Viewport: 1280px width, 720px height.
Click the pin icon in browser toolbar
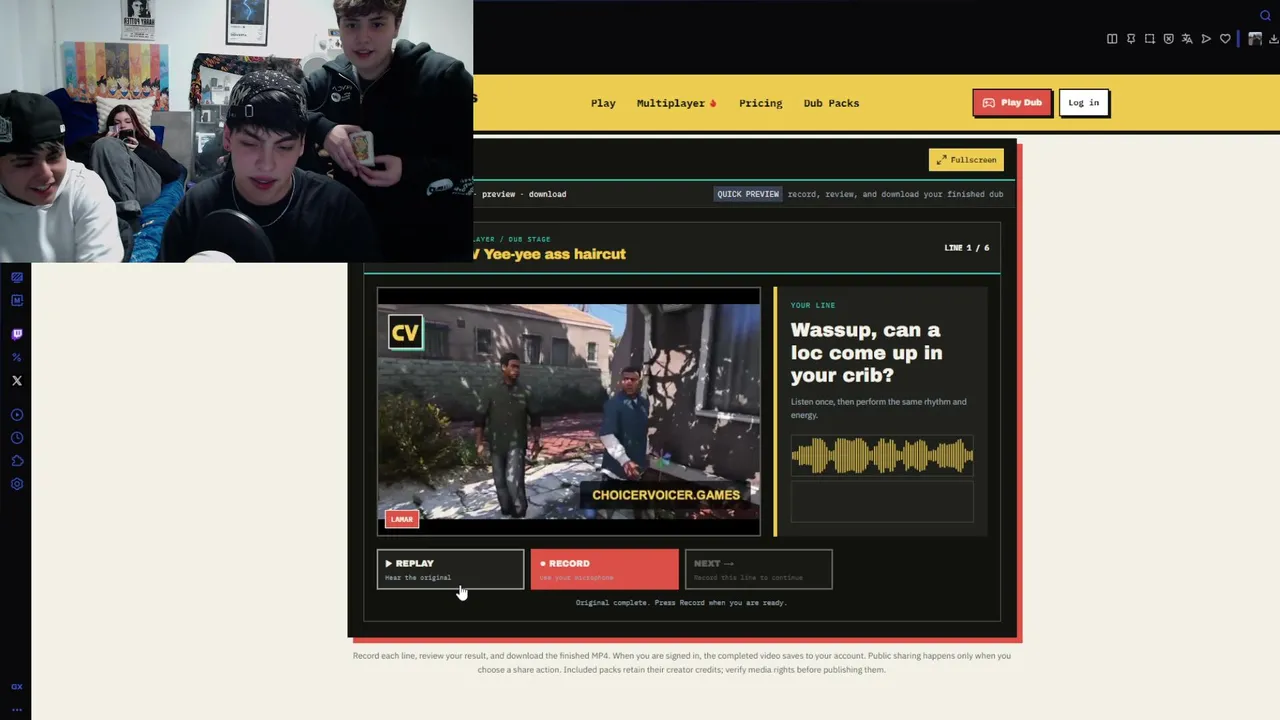[1131, 39]
